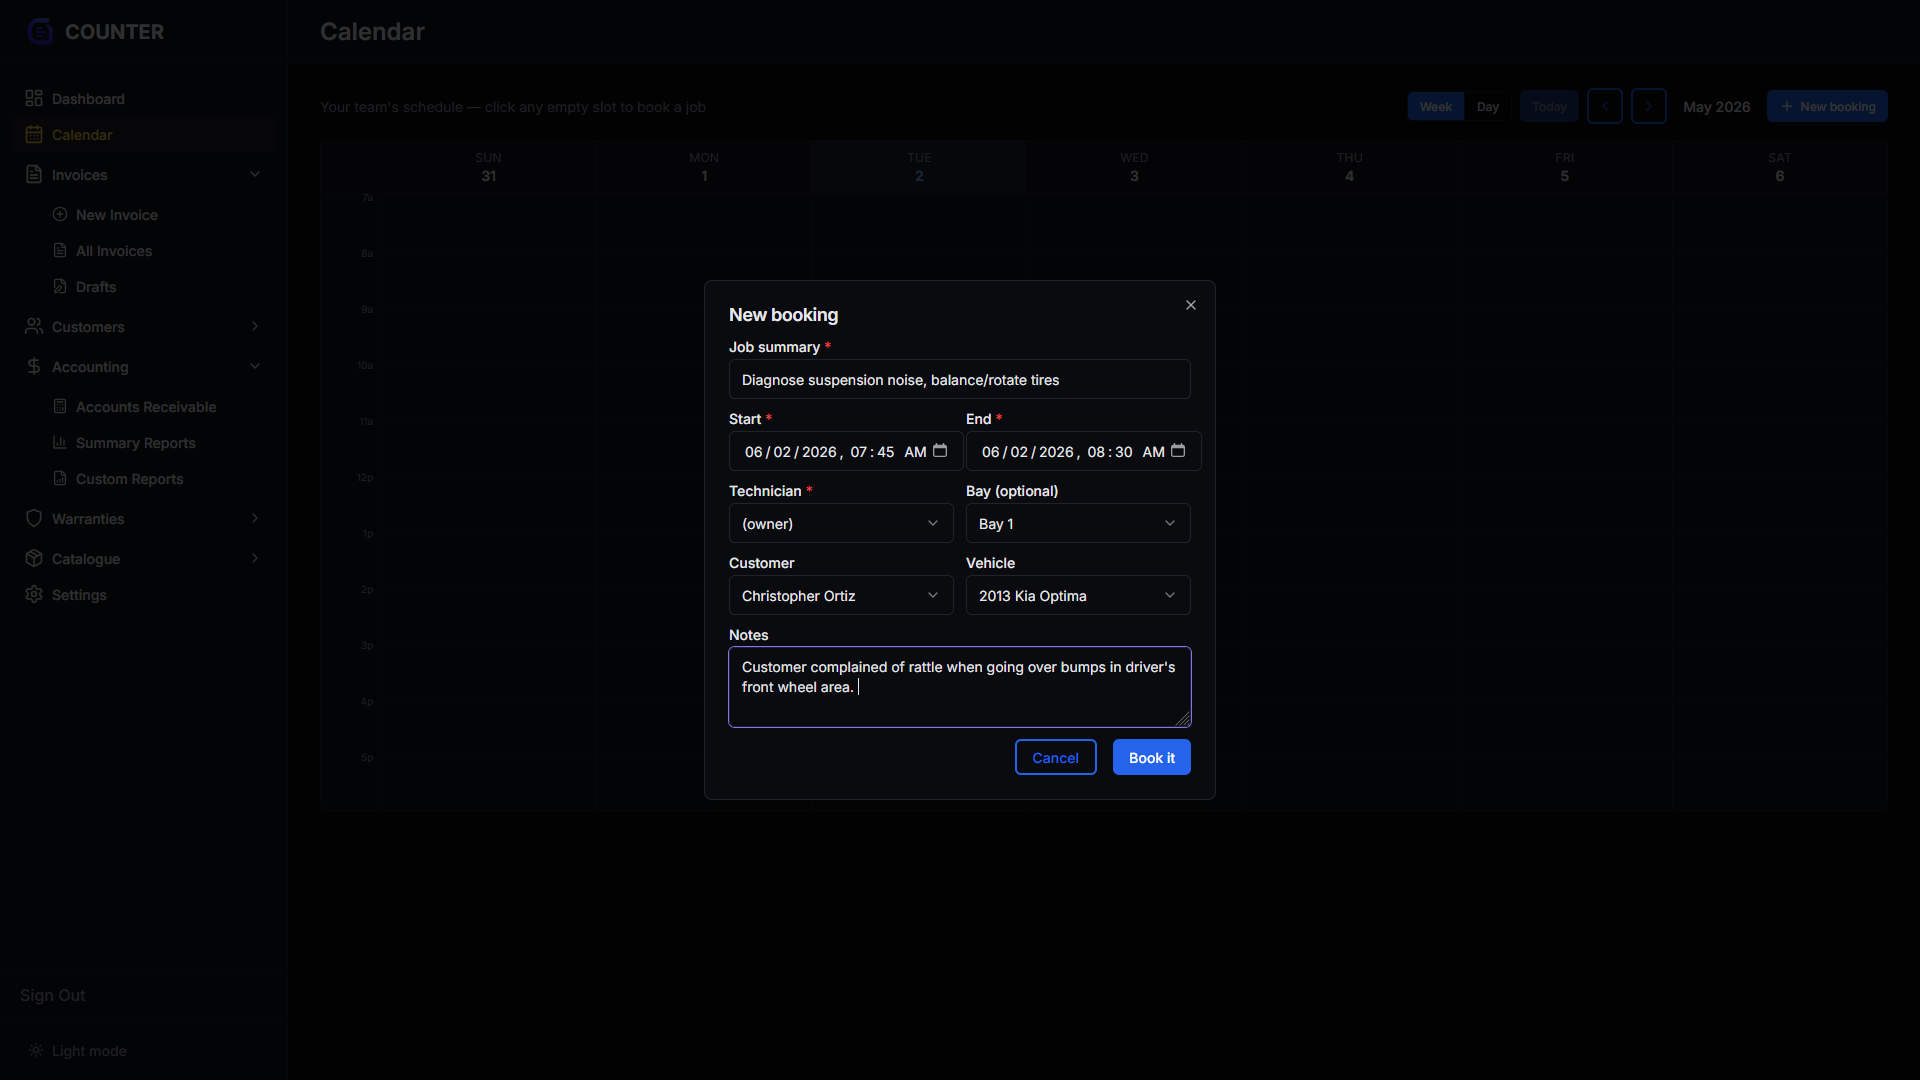The width and height of the screenshot is (1920, 1080).
Task: Click the Warranties shield icon
Action: click(x=34, y=518)
